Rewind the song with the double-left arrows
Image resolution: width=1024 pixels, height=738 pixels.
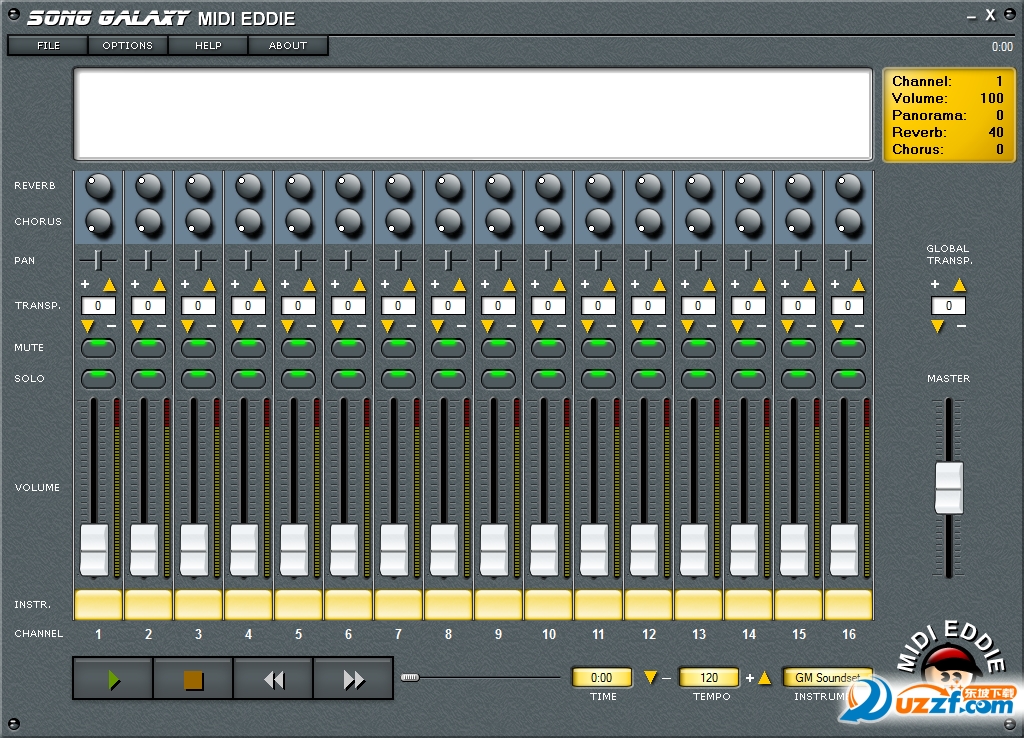(273, 679)
